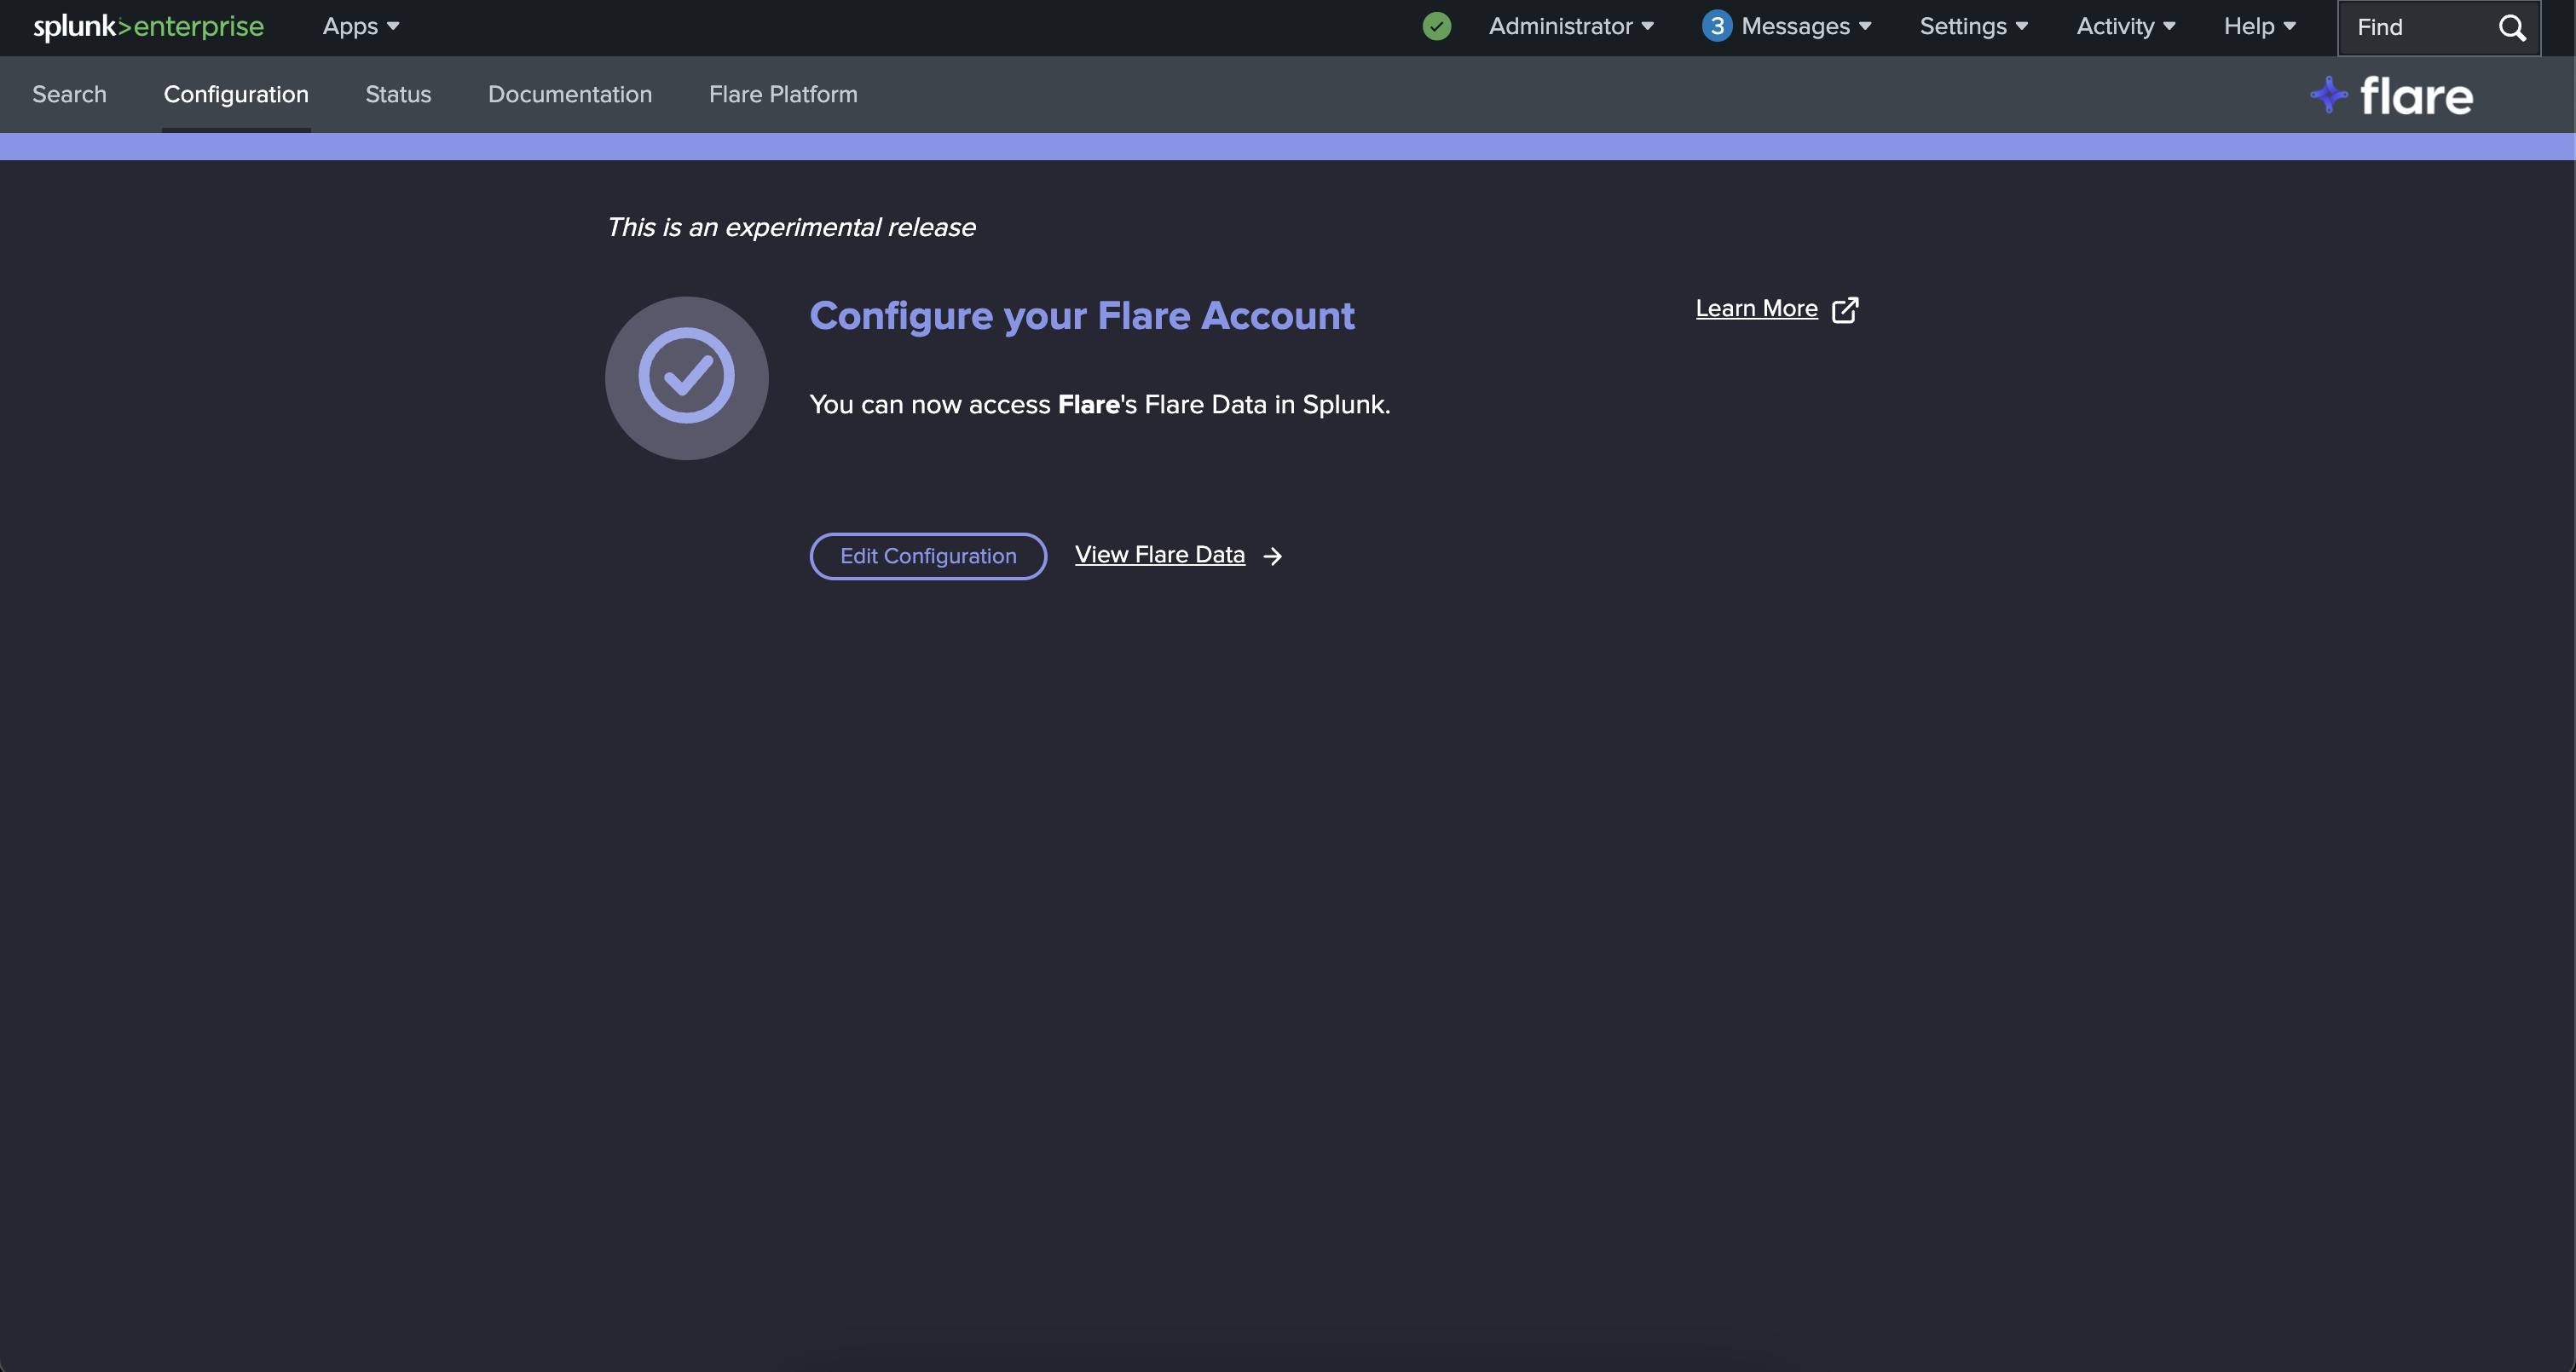Open the View Flare Data link
Image resolution: width=2576 pixels, height=1372 pixels.
(x=1160, y=555)
